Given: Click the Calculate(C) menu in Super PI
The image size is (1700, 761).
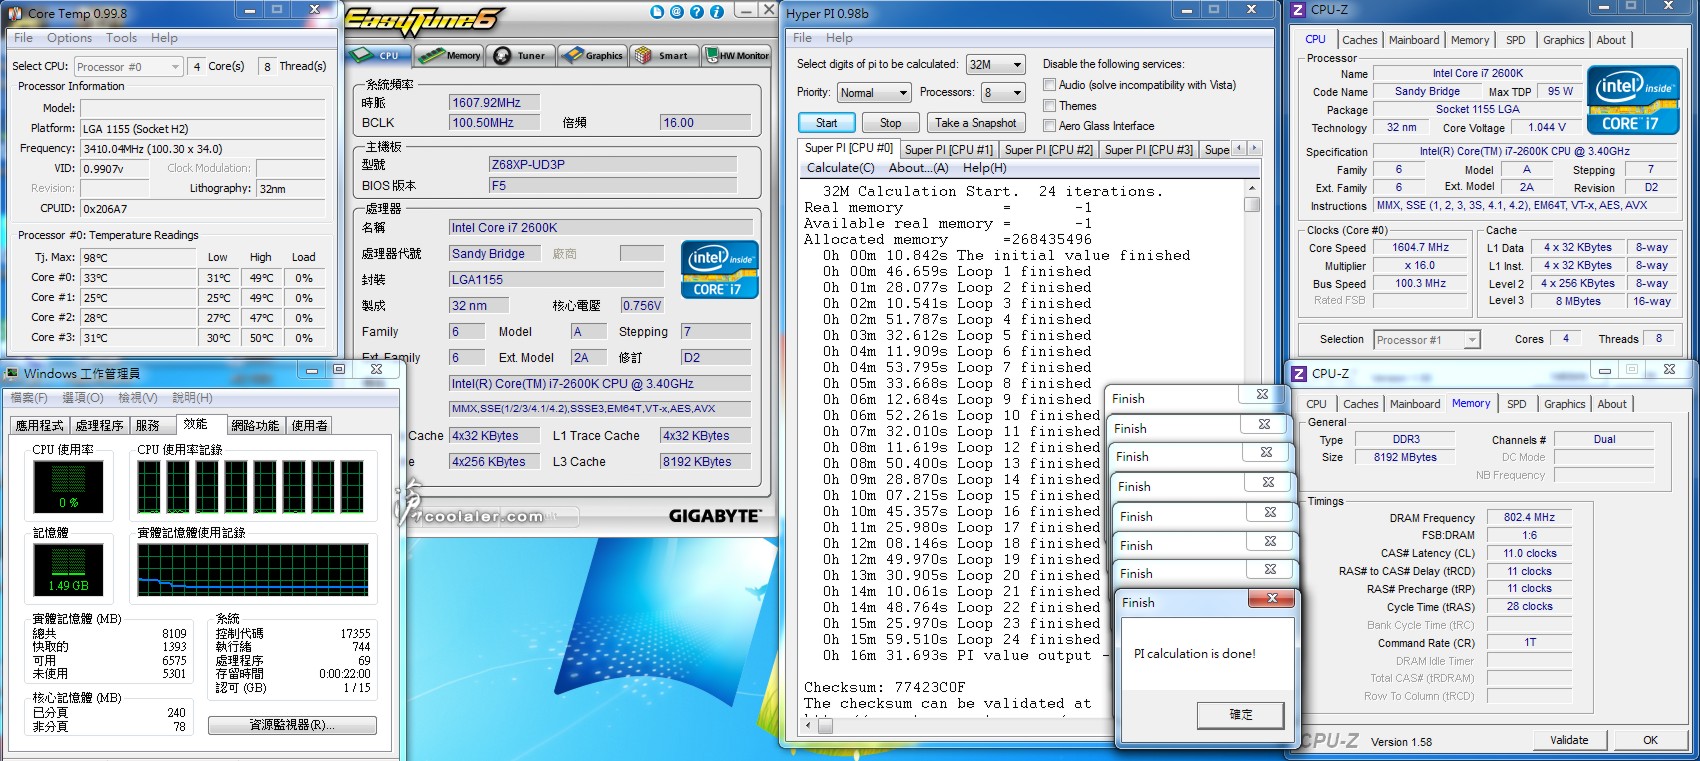Looking at the screenshot, I should pos(840,168).
